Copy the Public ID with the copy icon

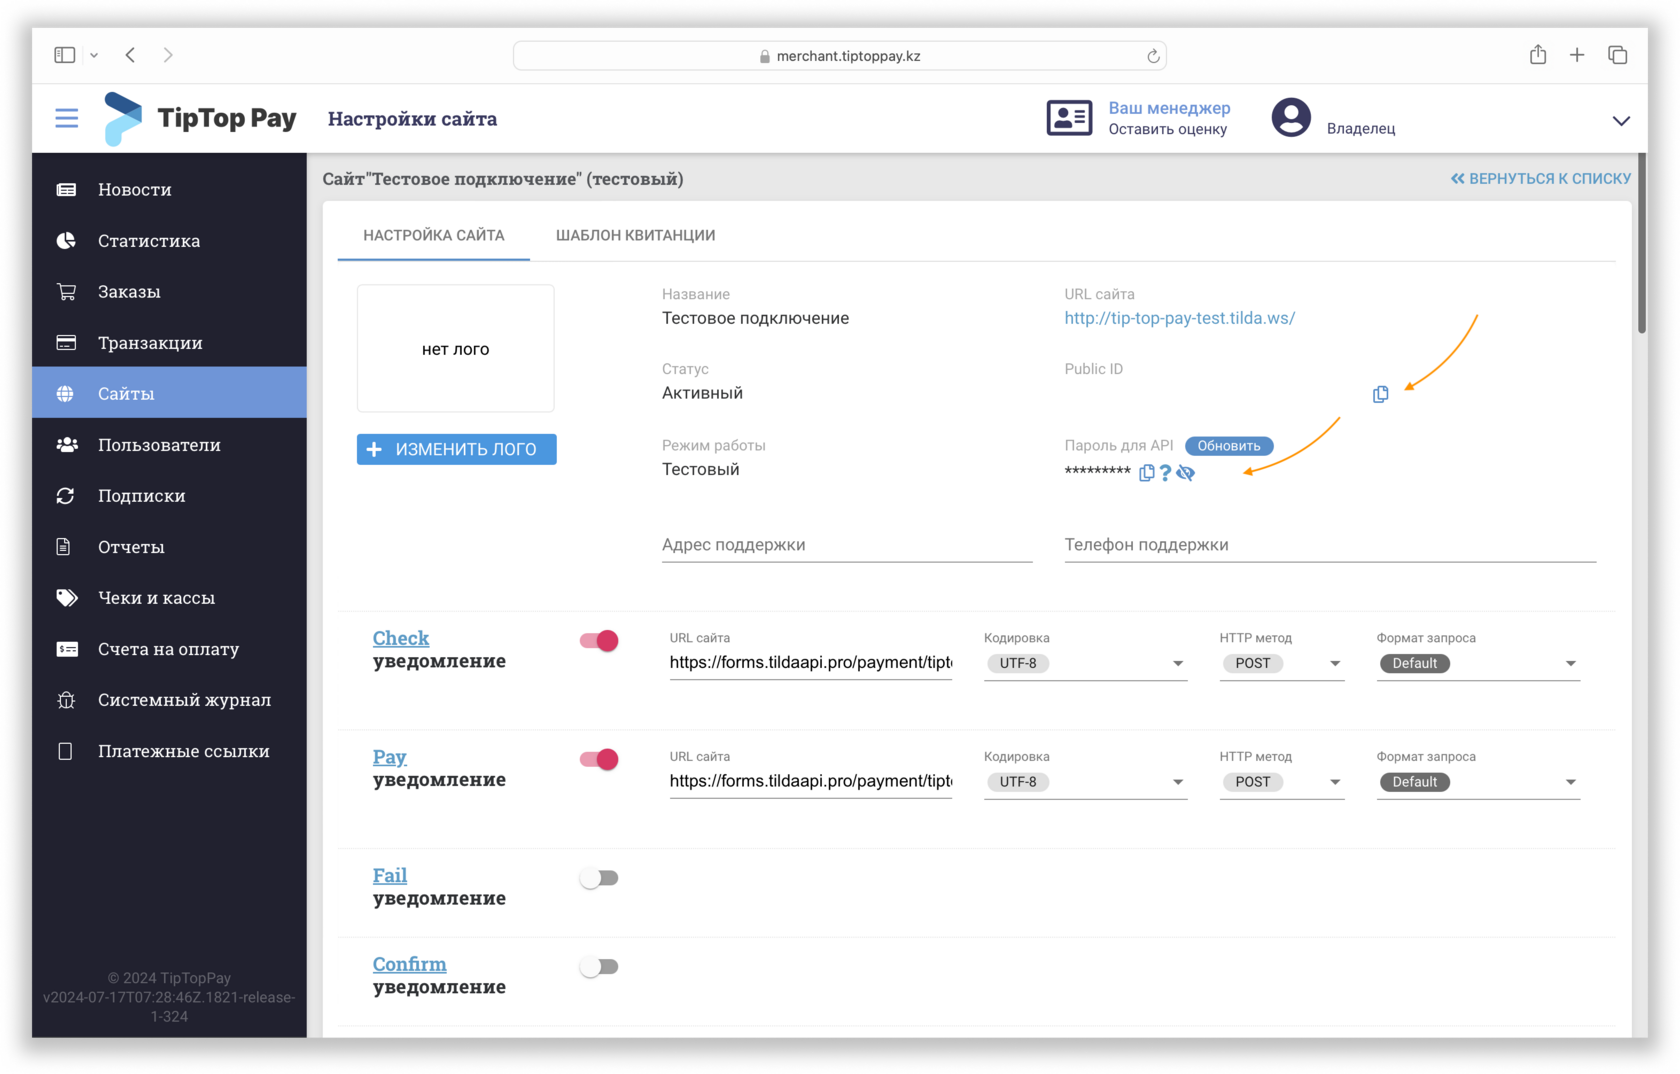1381,394
